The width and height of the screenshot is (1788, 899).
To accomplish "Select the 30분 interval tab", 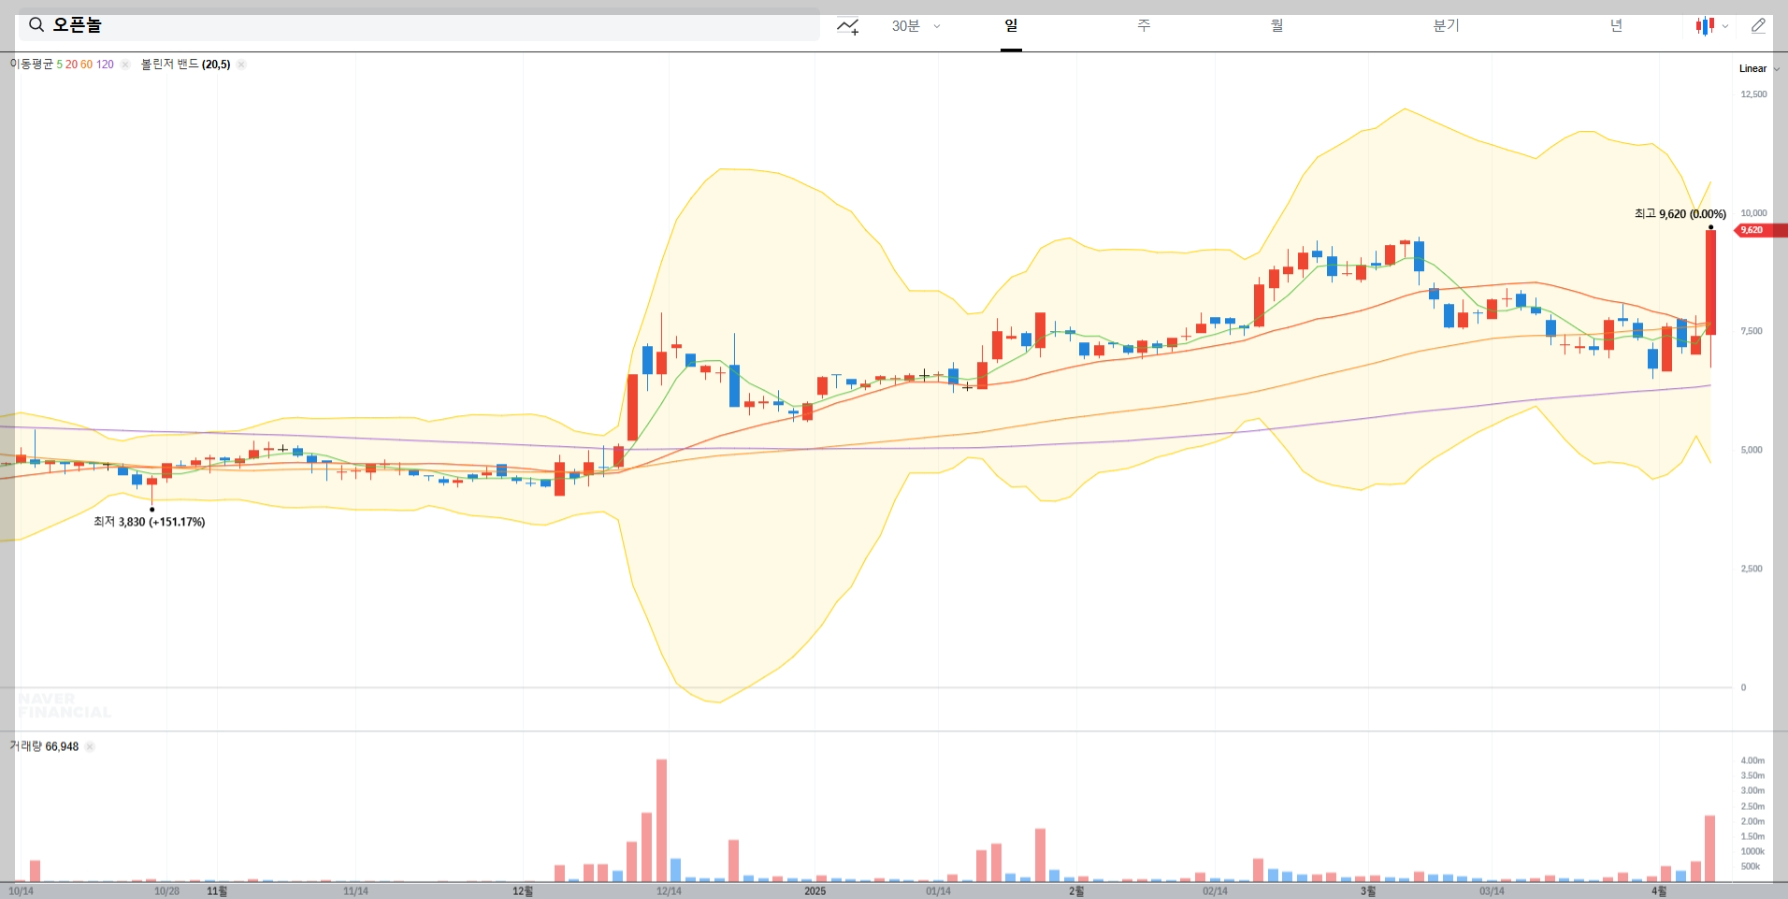I will (x=906, y=26).
